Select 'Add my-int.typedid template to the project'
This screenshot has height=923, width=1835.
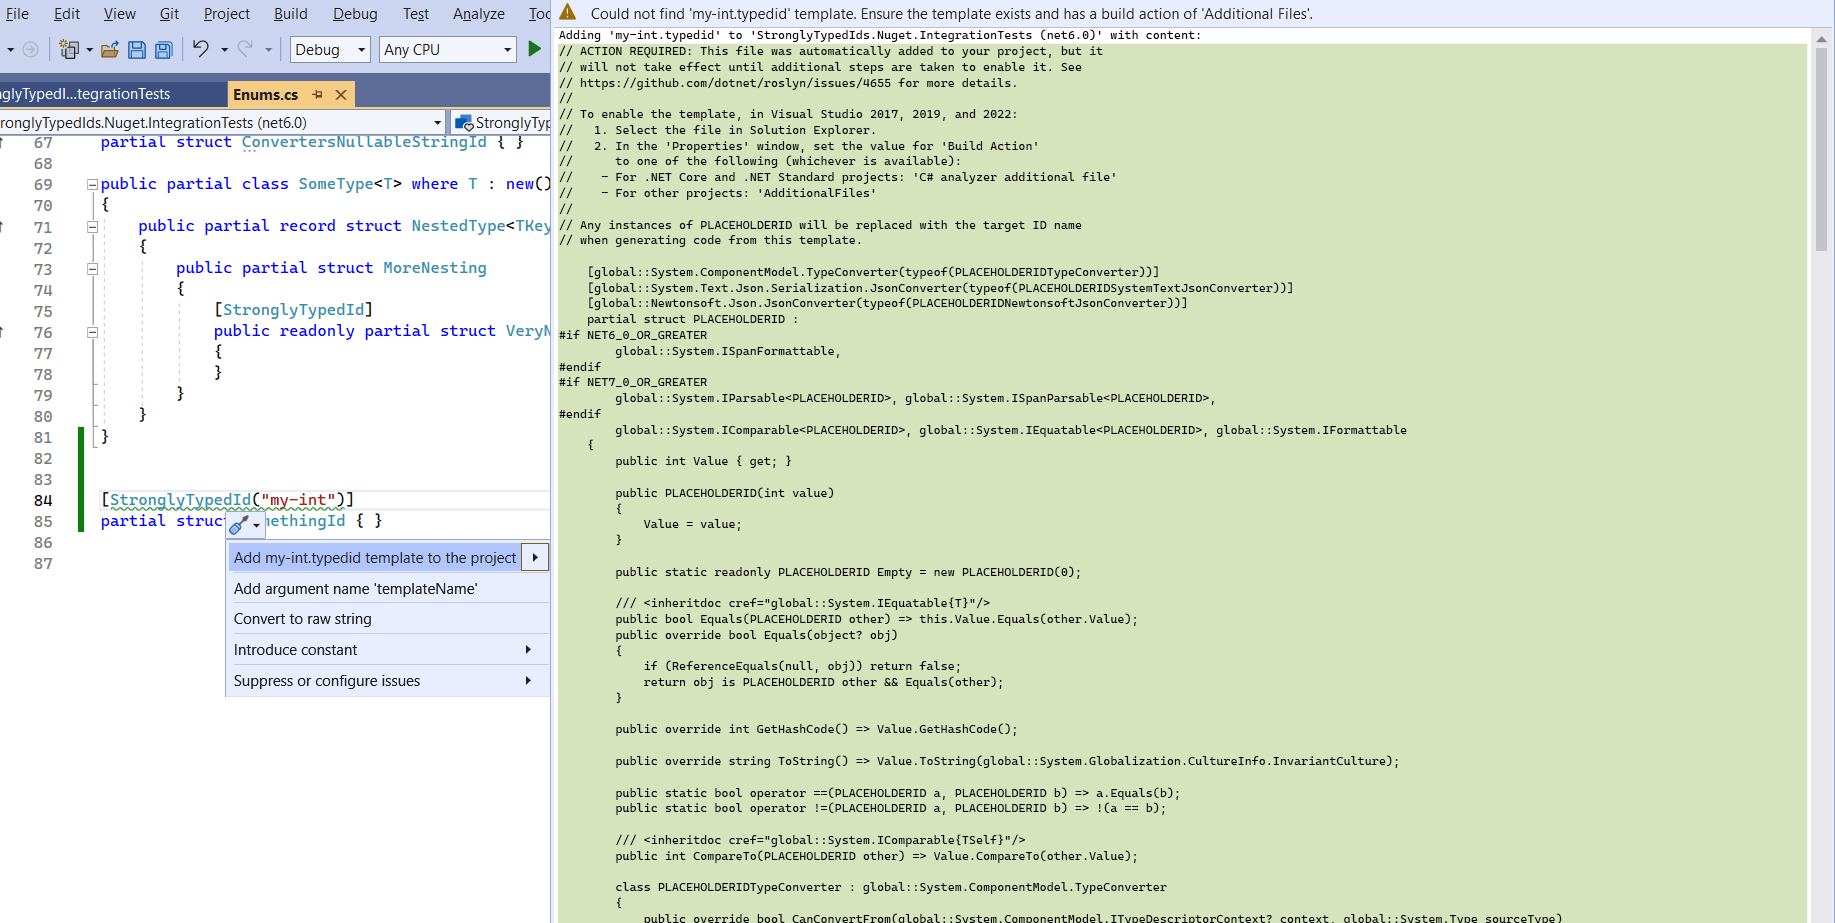(x=375, y=557)
